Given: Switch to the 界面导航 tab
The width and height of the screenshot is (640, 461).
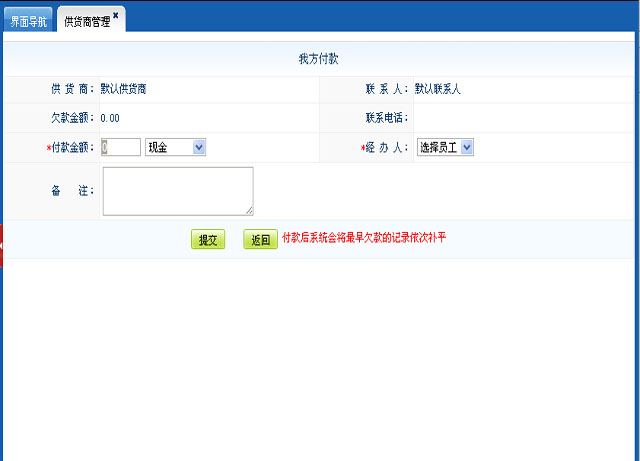Looking at the screenshot, I should 28,21.
